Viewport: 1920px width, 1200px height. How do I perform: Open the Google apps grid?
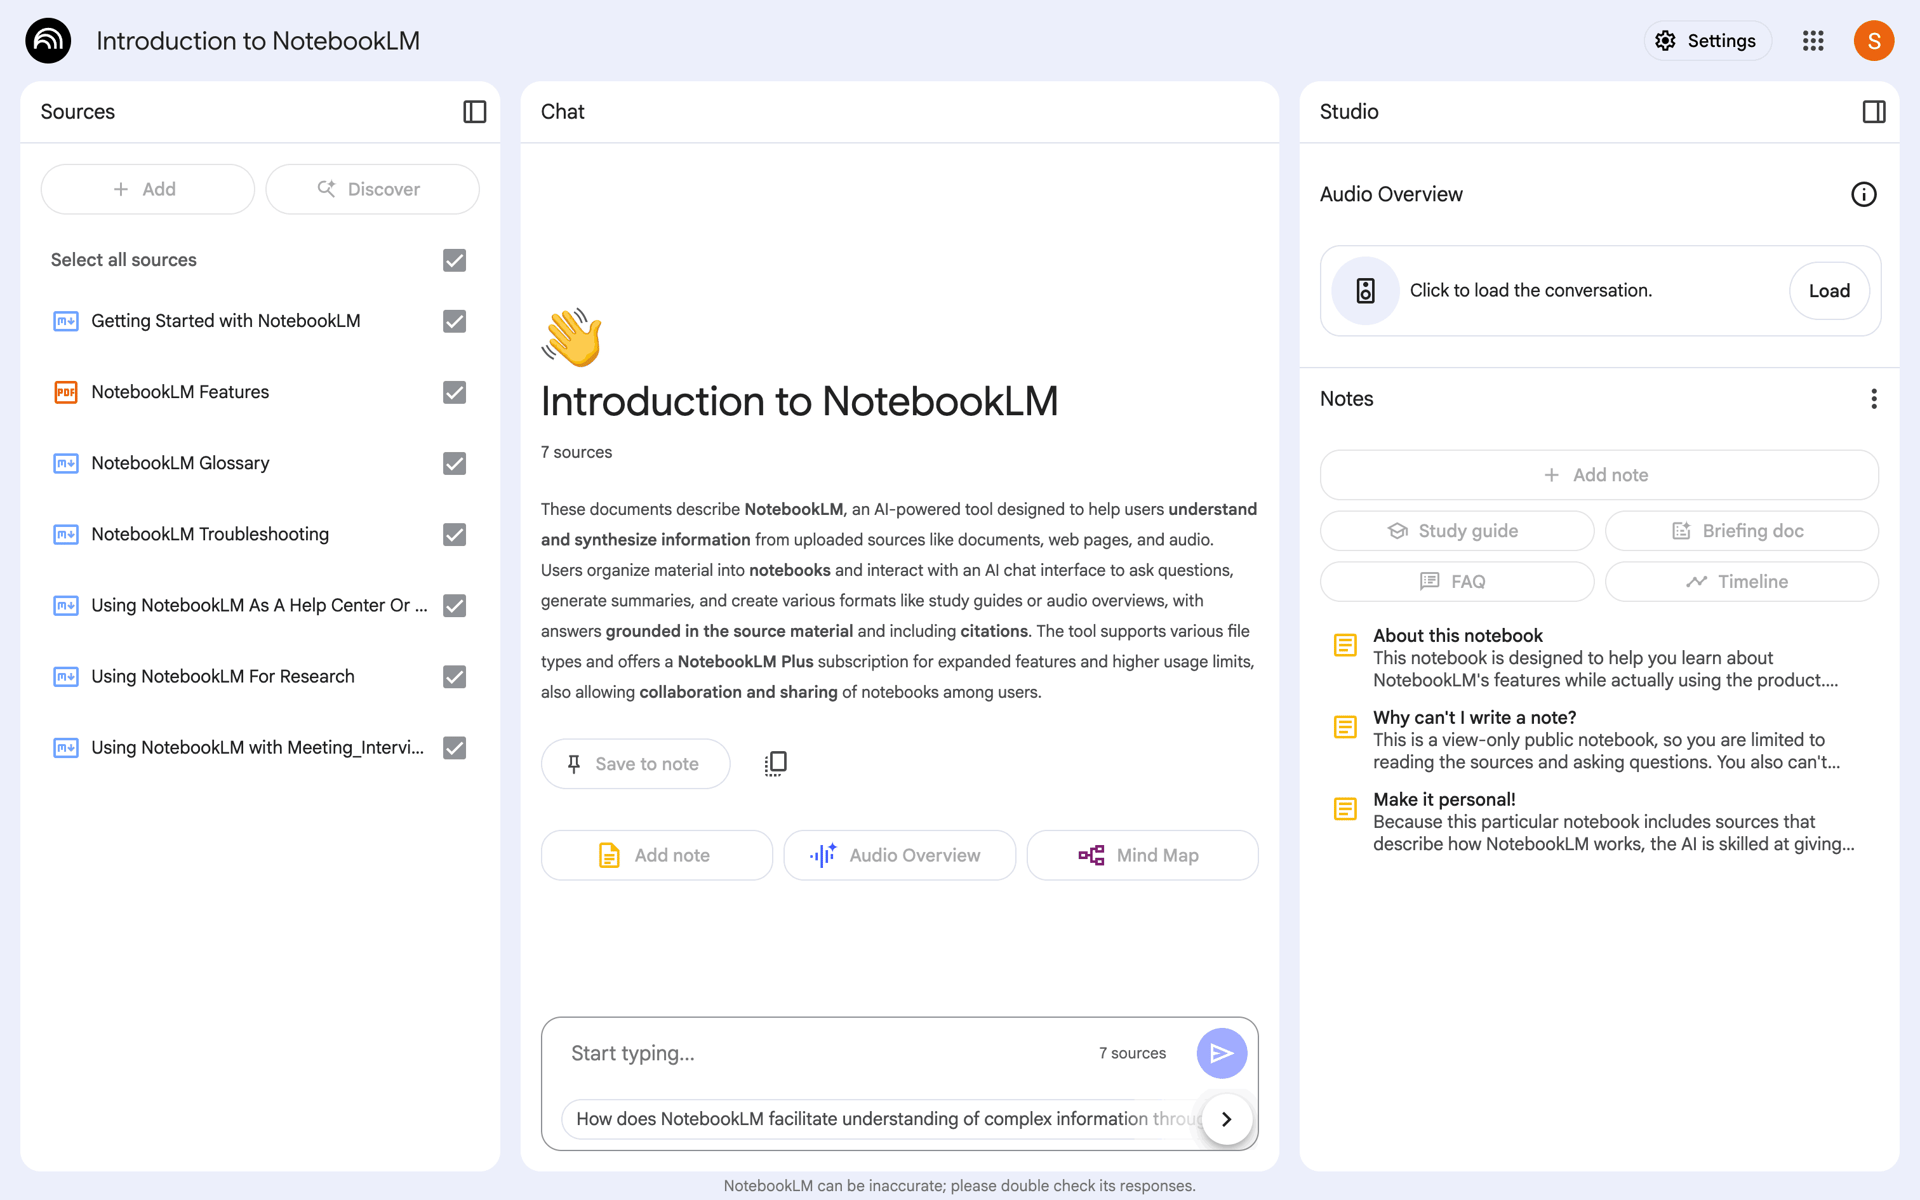tap(1813, 41)
